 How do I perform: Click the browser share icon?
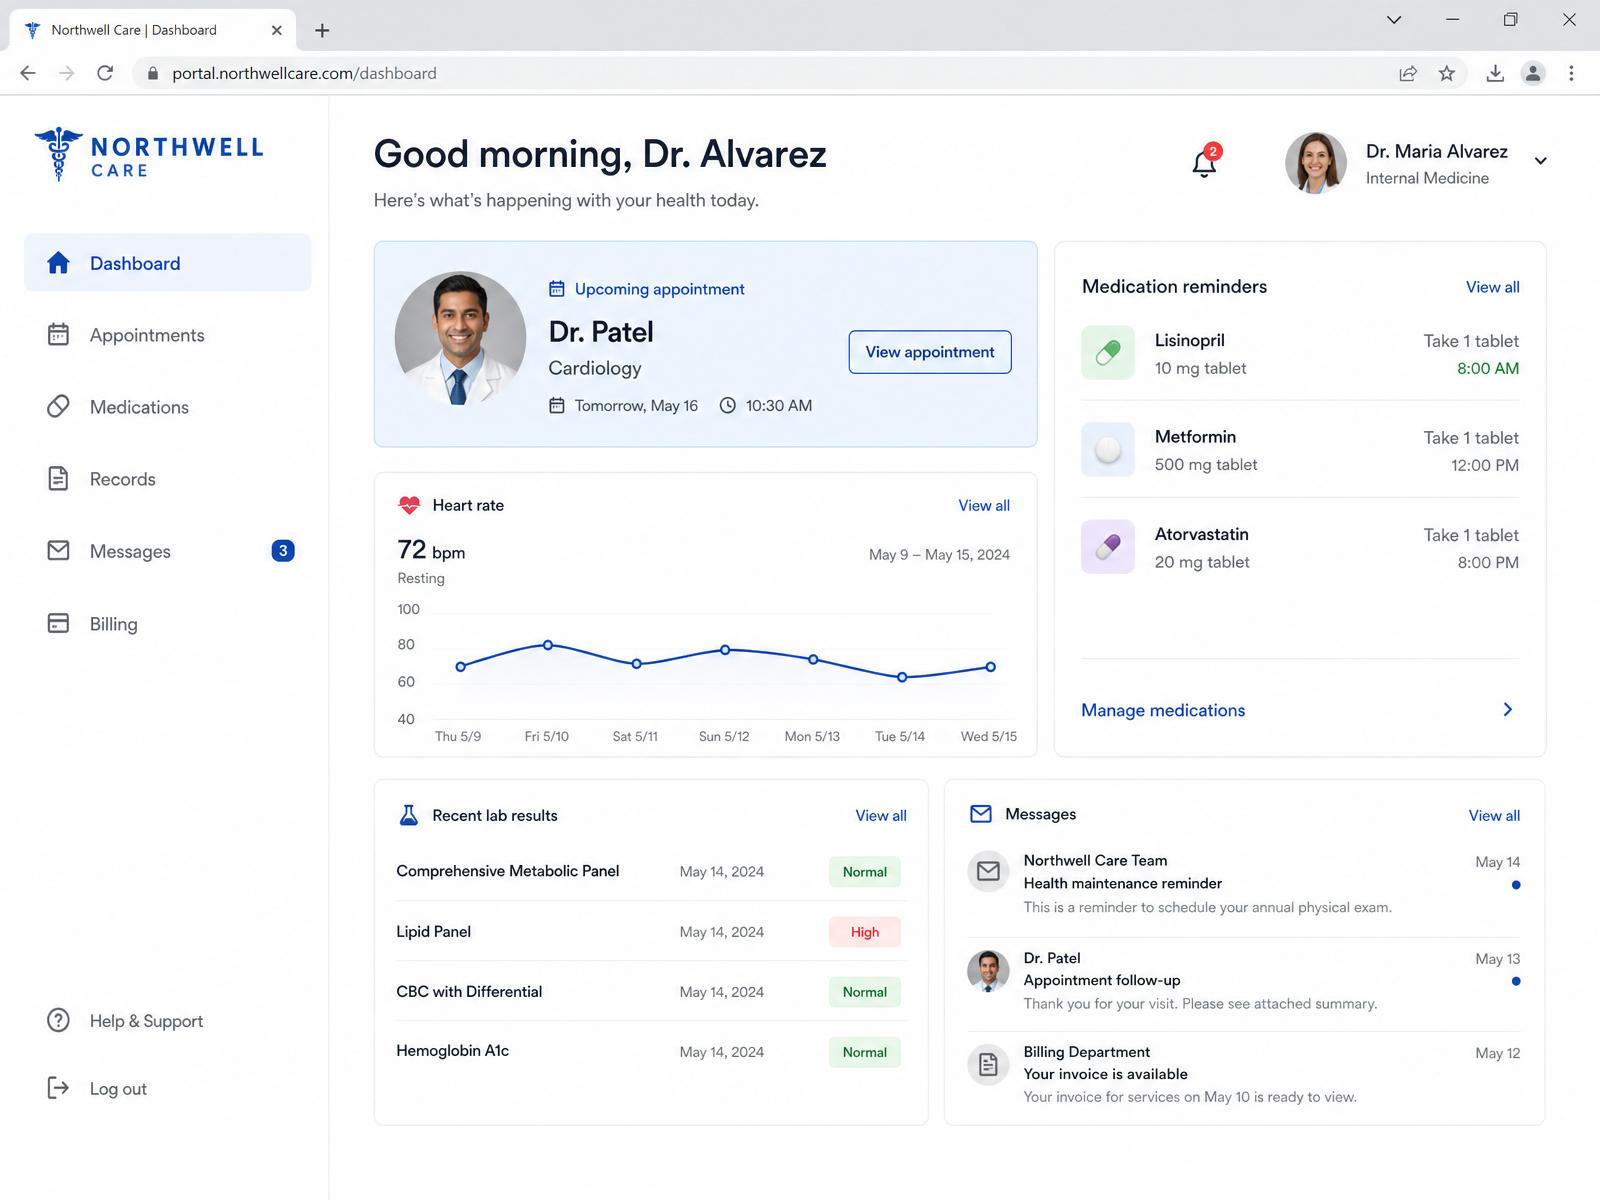click(x=1408, y=73)
